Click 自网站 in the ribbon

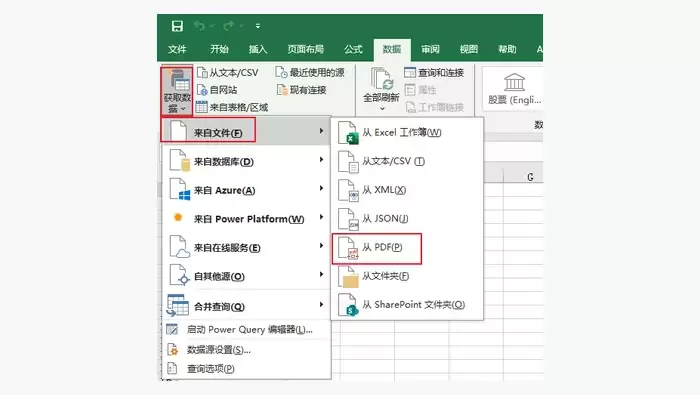tap(217, 90)
